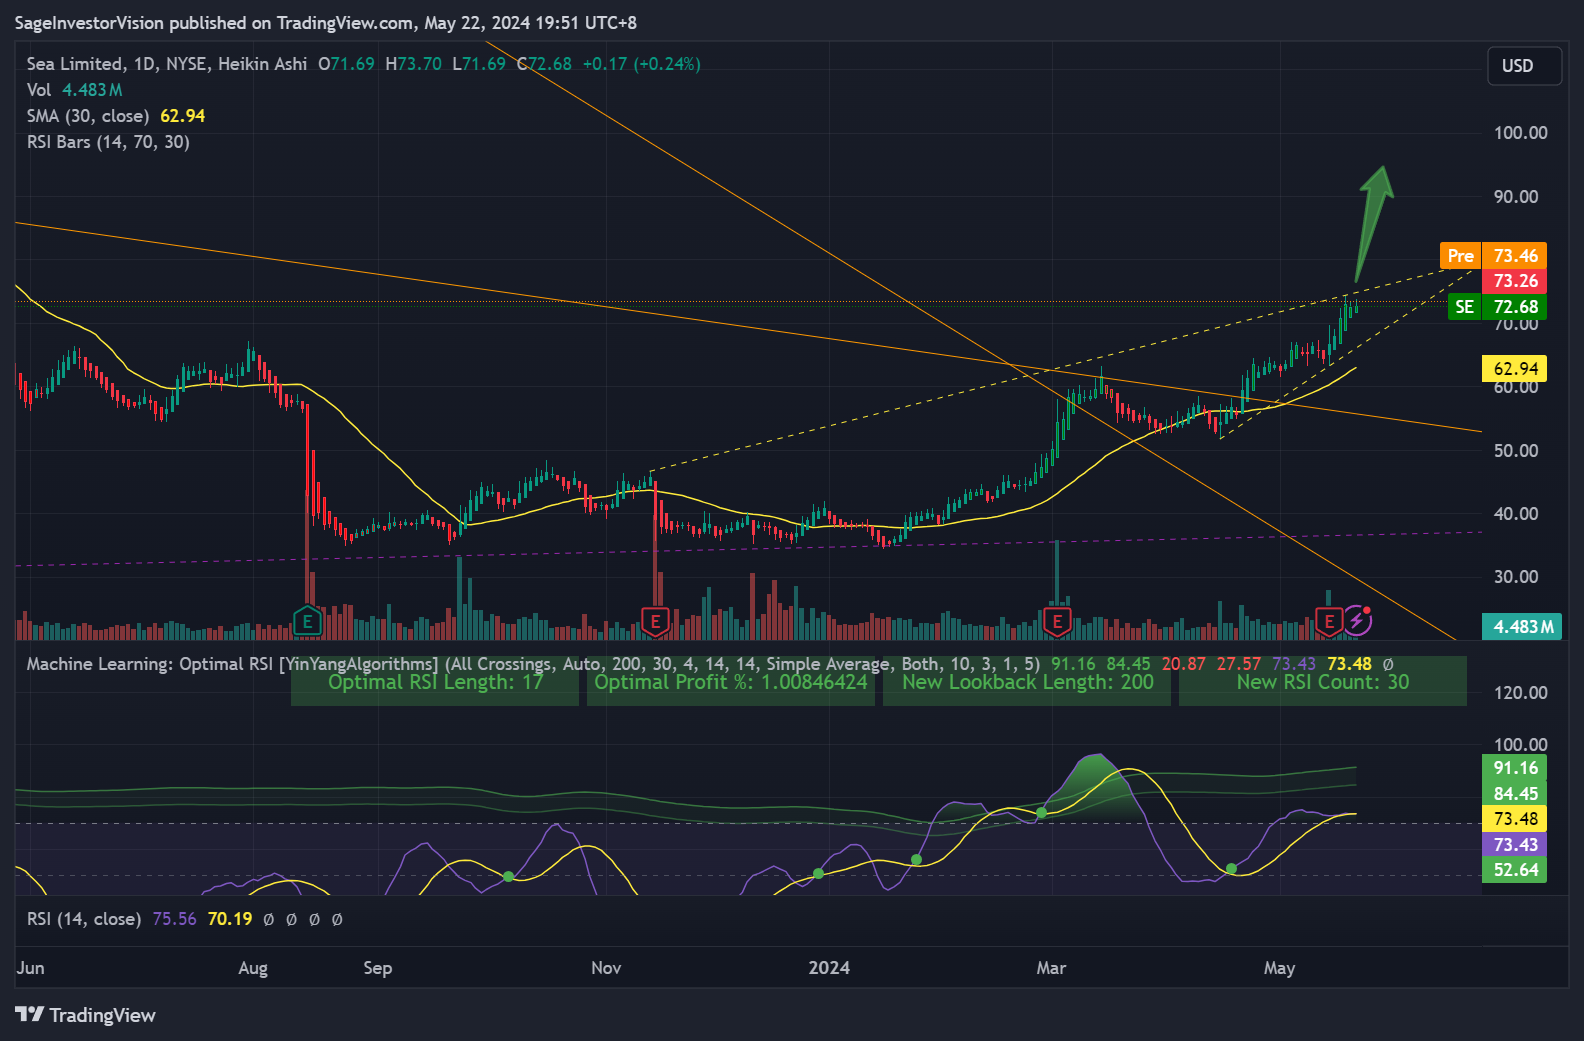The height and width of the screenshot is (1041, 1584).
Task: Open the USD currency selector
Action: point(1524,66)
